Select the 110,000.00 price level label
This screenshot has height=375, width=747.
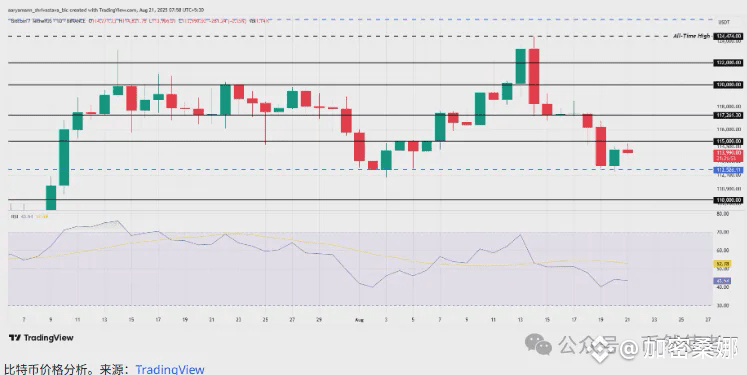728,200
